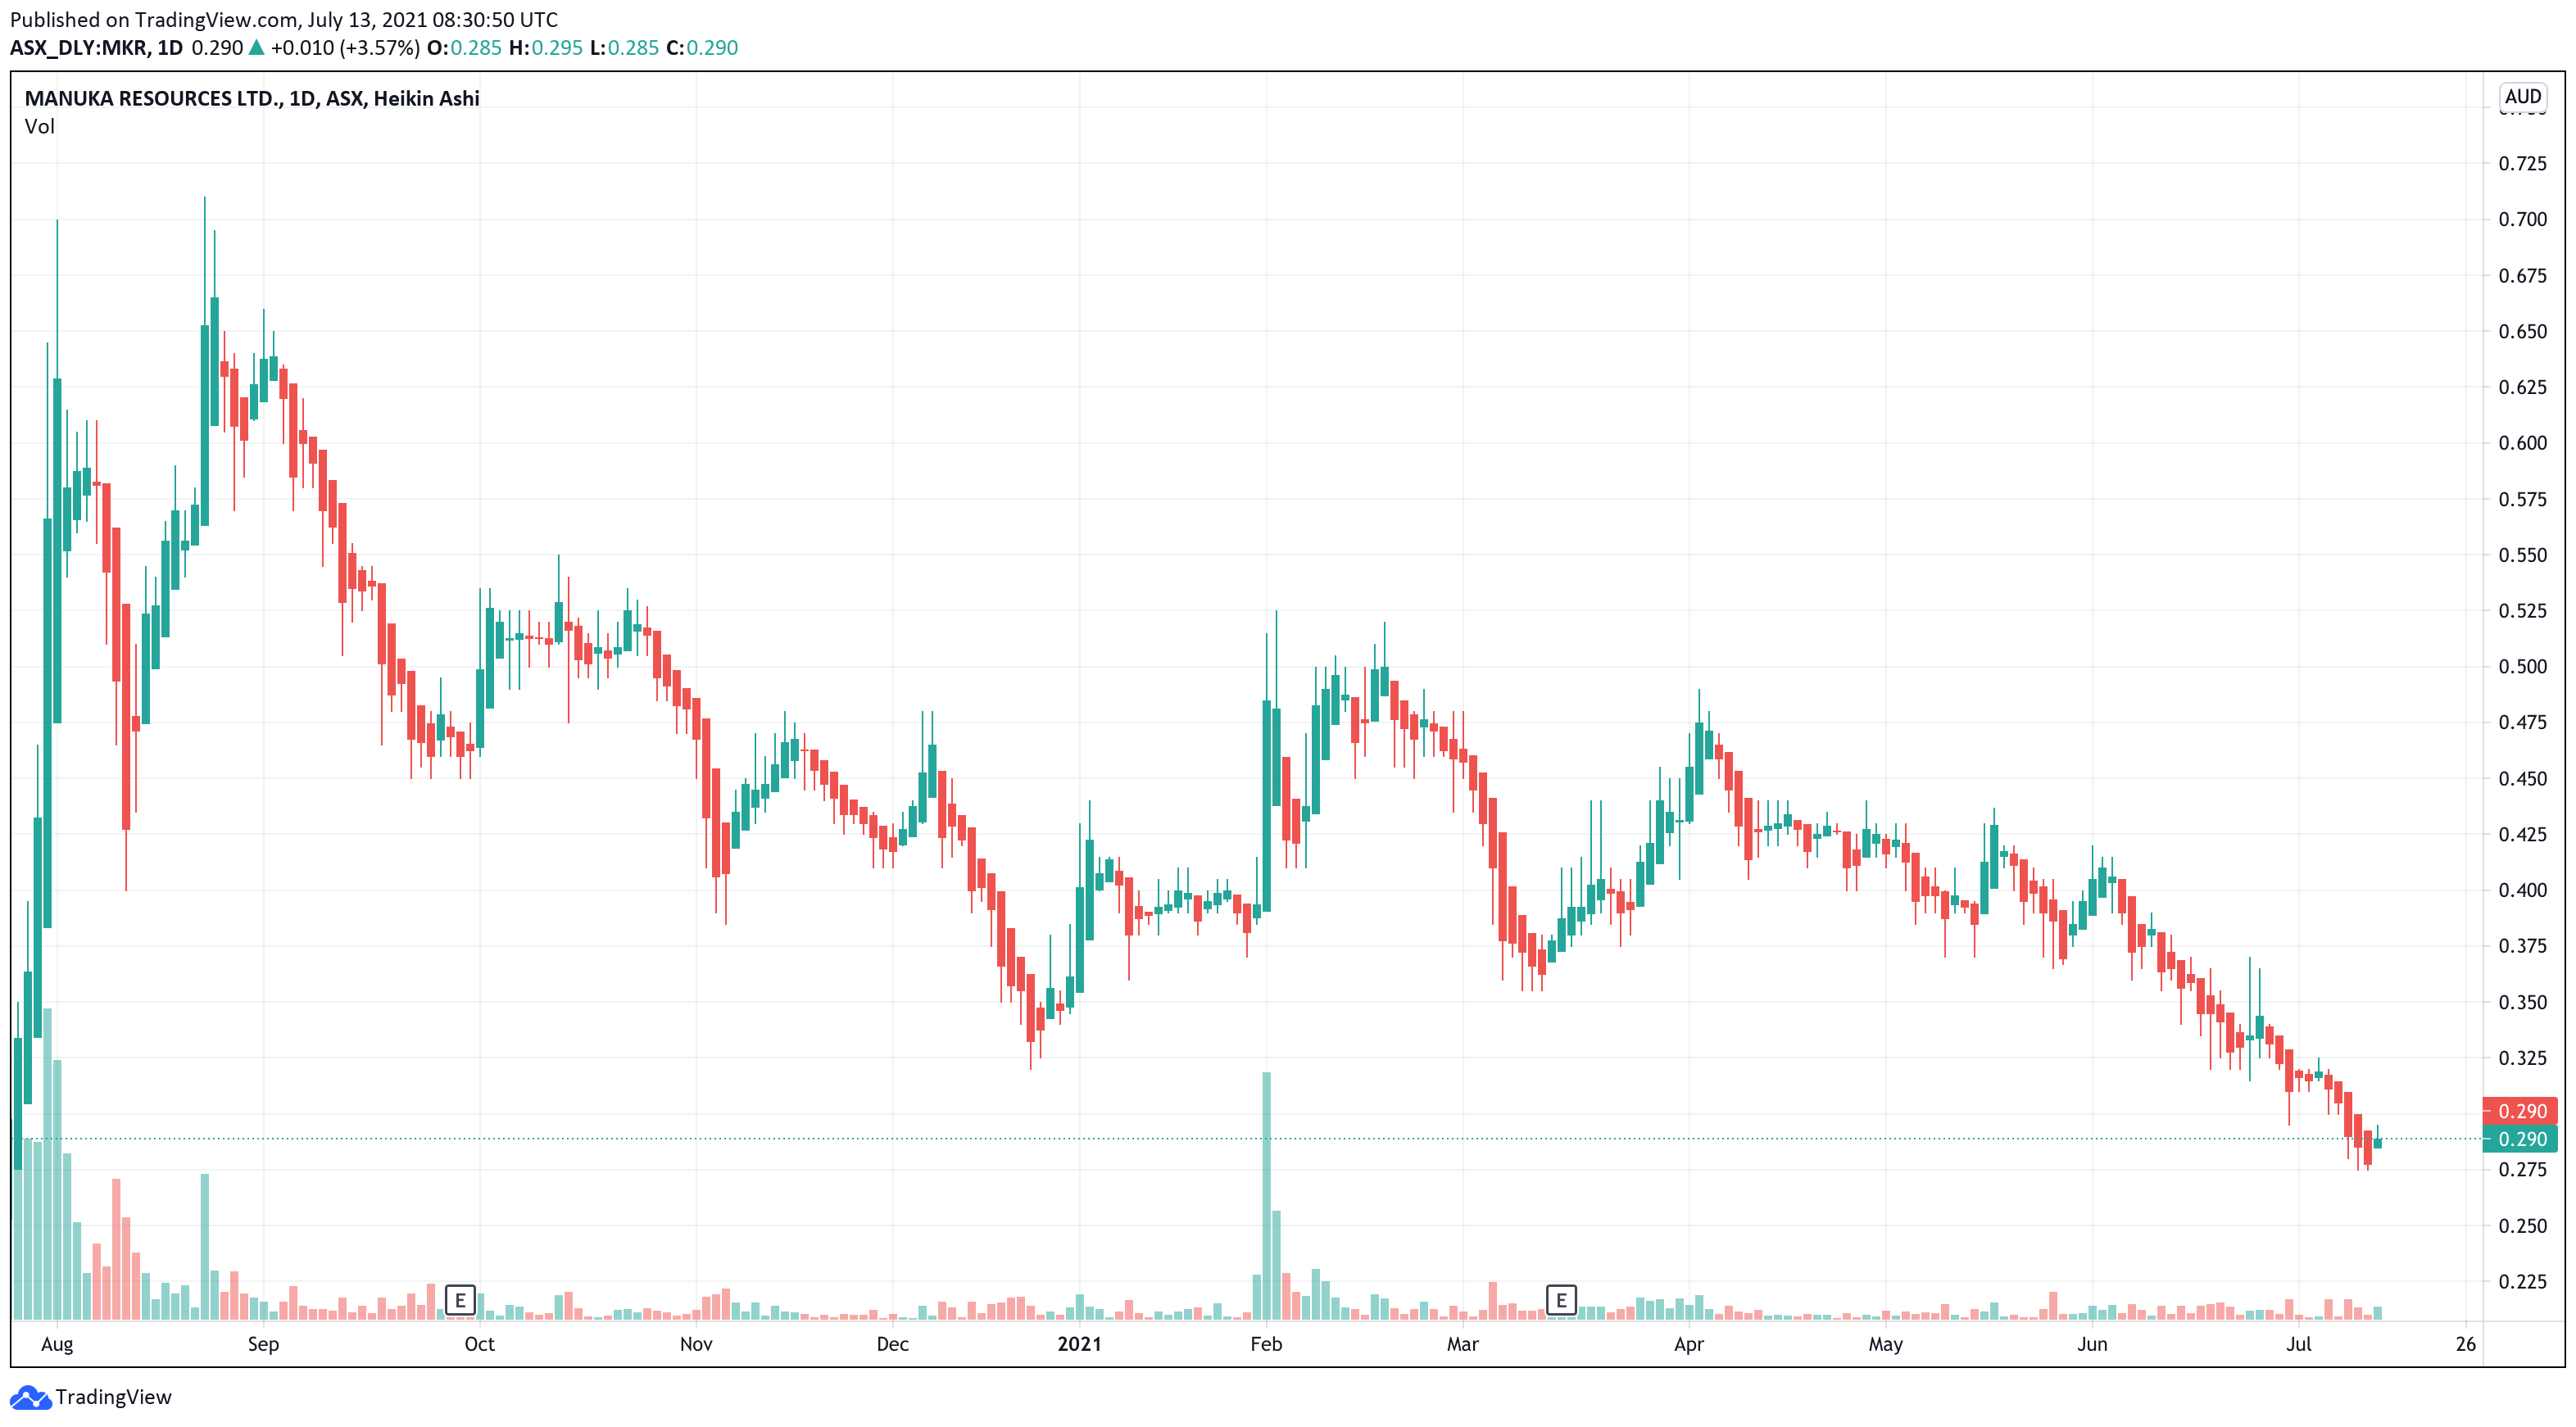Open the E earnings marker in mid-March
This screenshot has height=1427, width=2576.
pyautogui.click(x=1561, y=1300)
